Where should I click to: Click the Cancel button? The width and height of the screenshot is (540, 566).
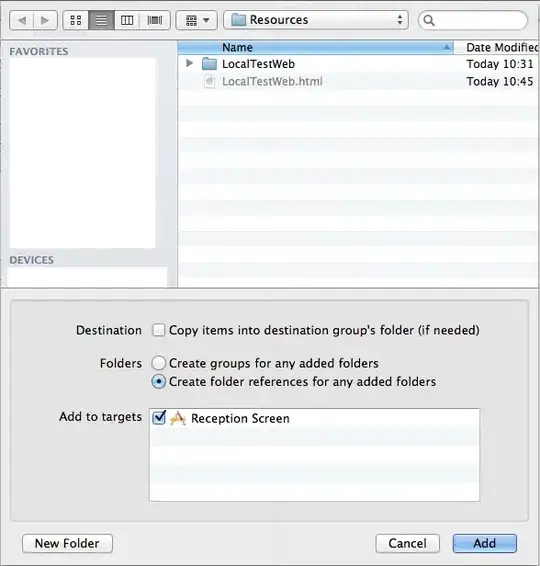click(408, 543)
